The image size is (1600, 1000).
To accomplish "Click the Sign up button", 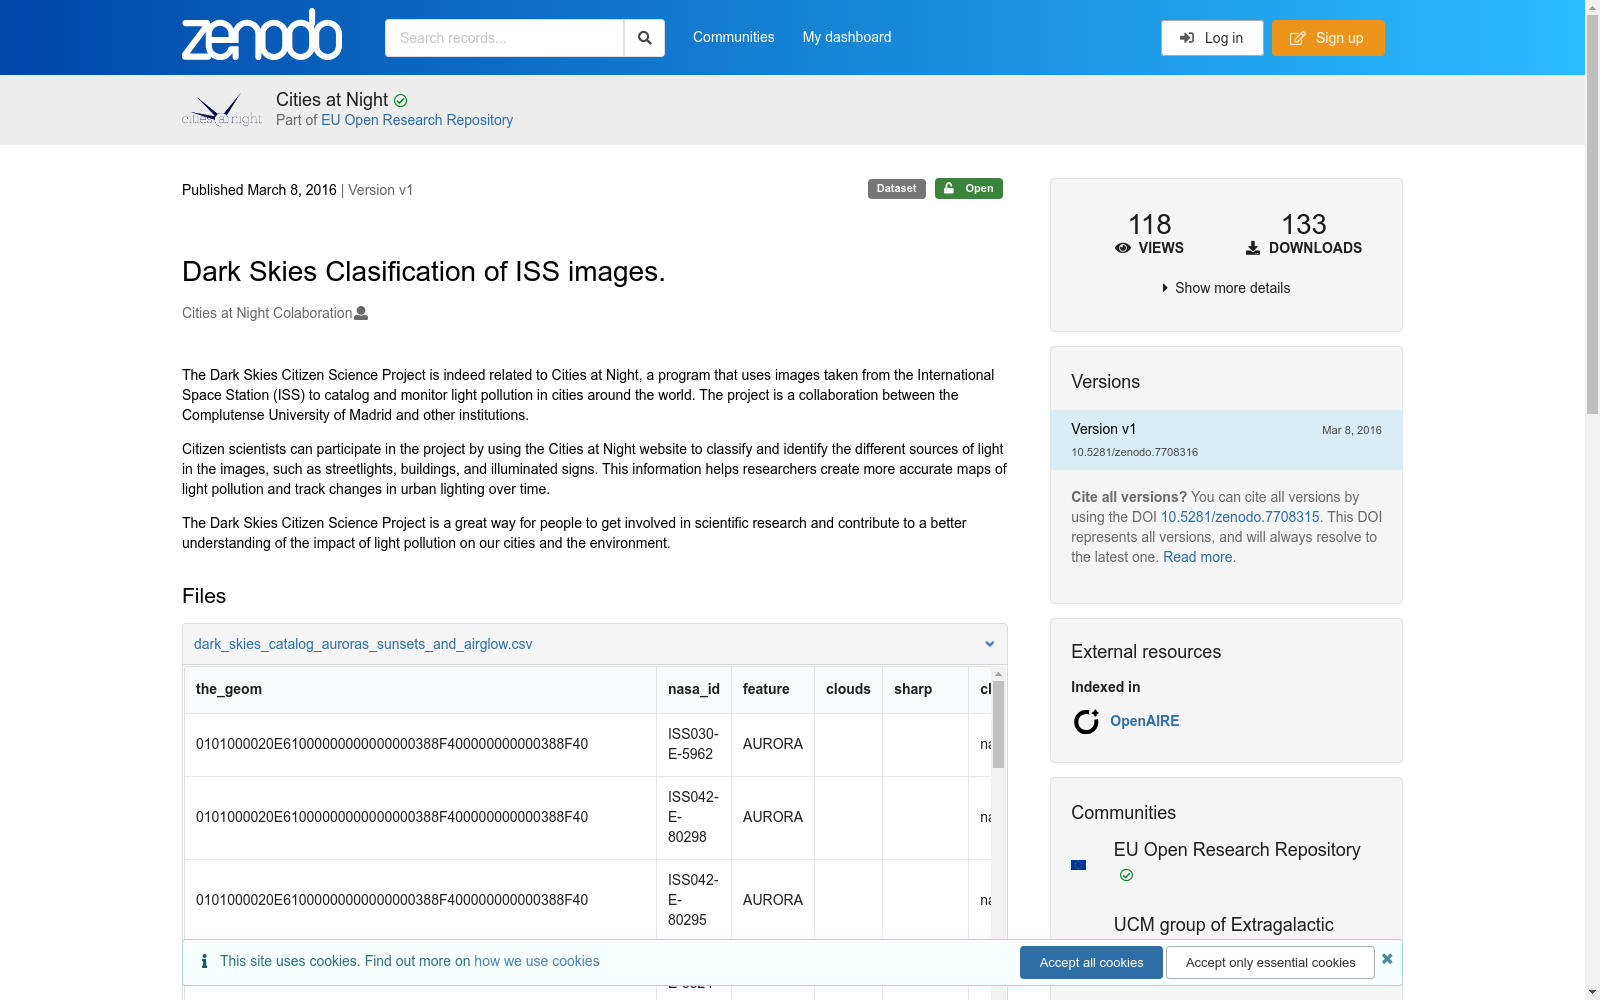I will (1328, 38).
